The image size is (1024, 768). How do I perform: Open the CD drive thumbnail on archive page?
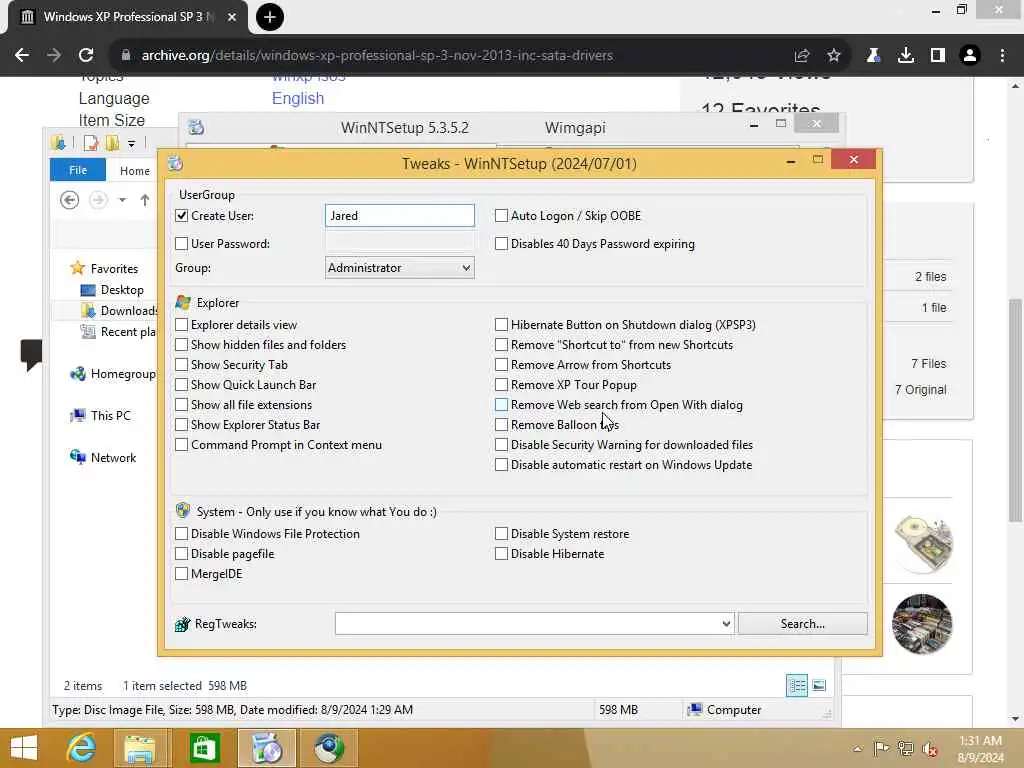pyautogui.click(x=923, y=543)
